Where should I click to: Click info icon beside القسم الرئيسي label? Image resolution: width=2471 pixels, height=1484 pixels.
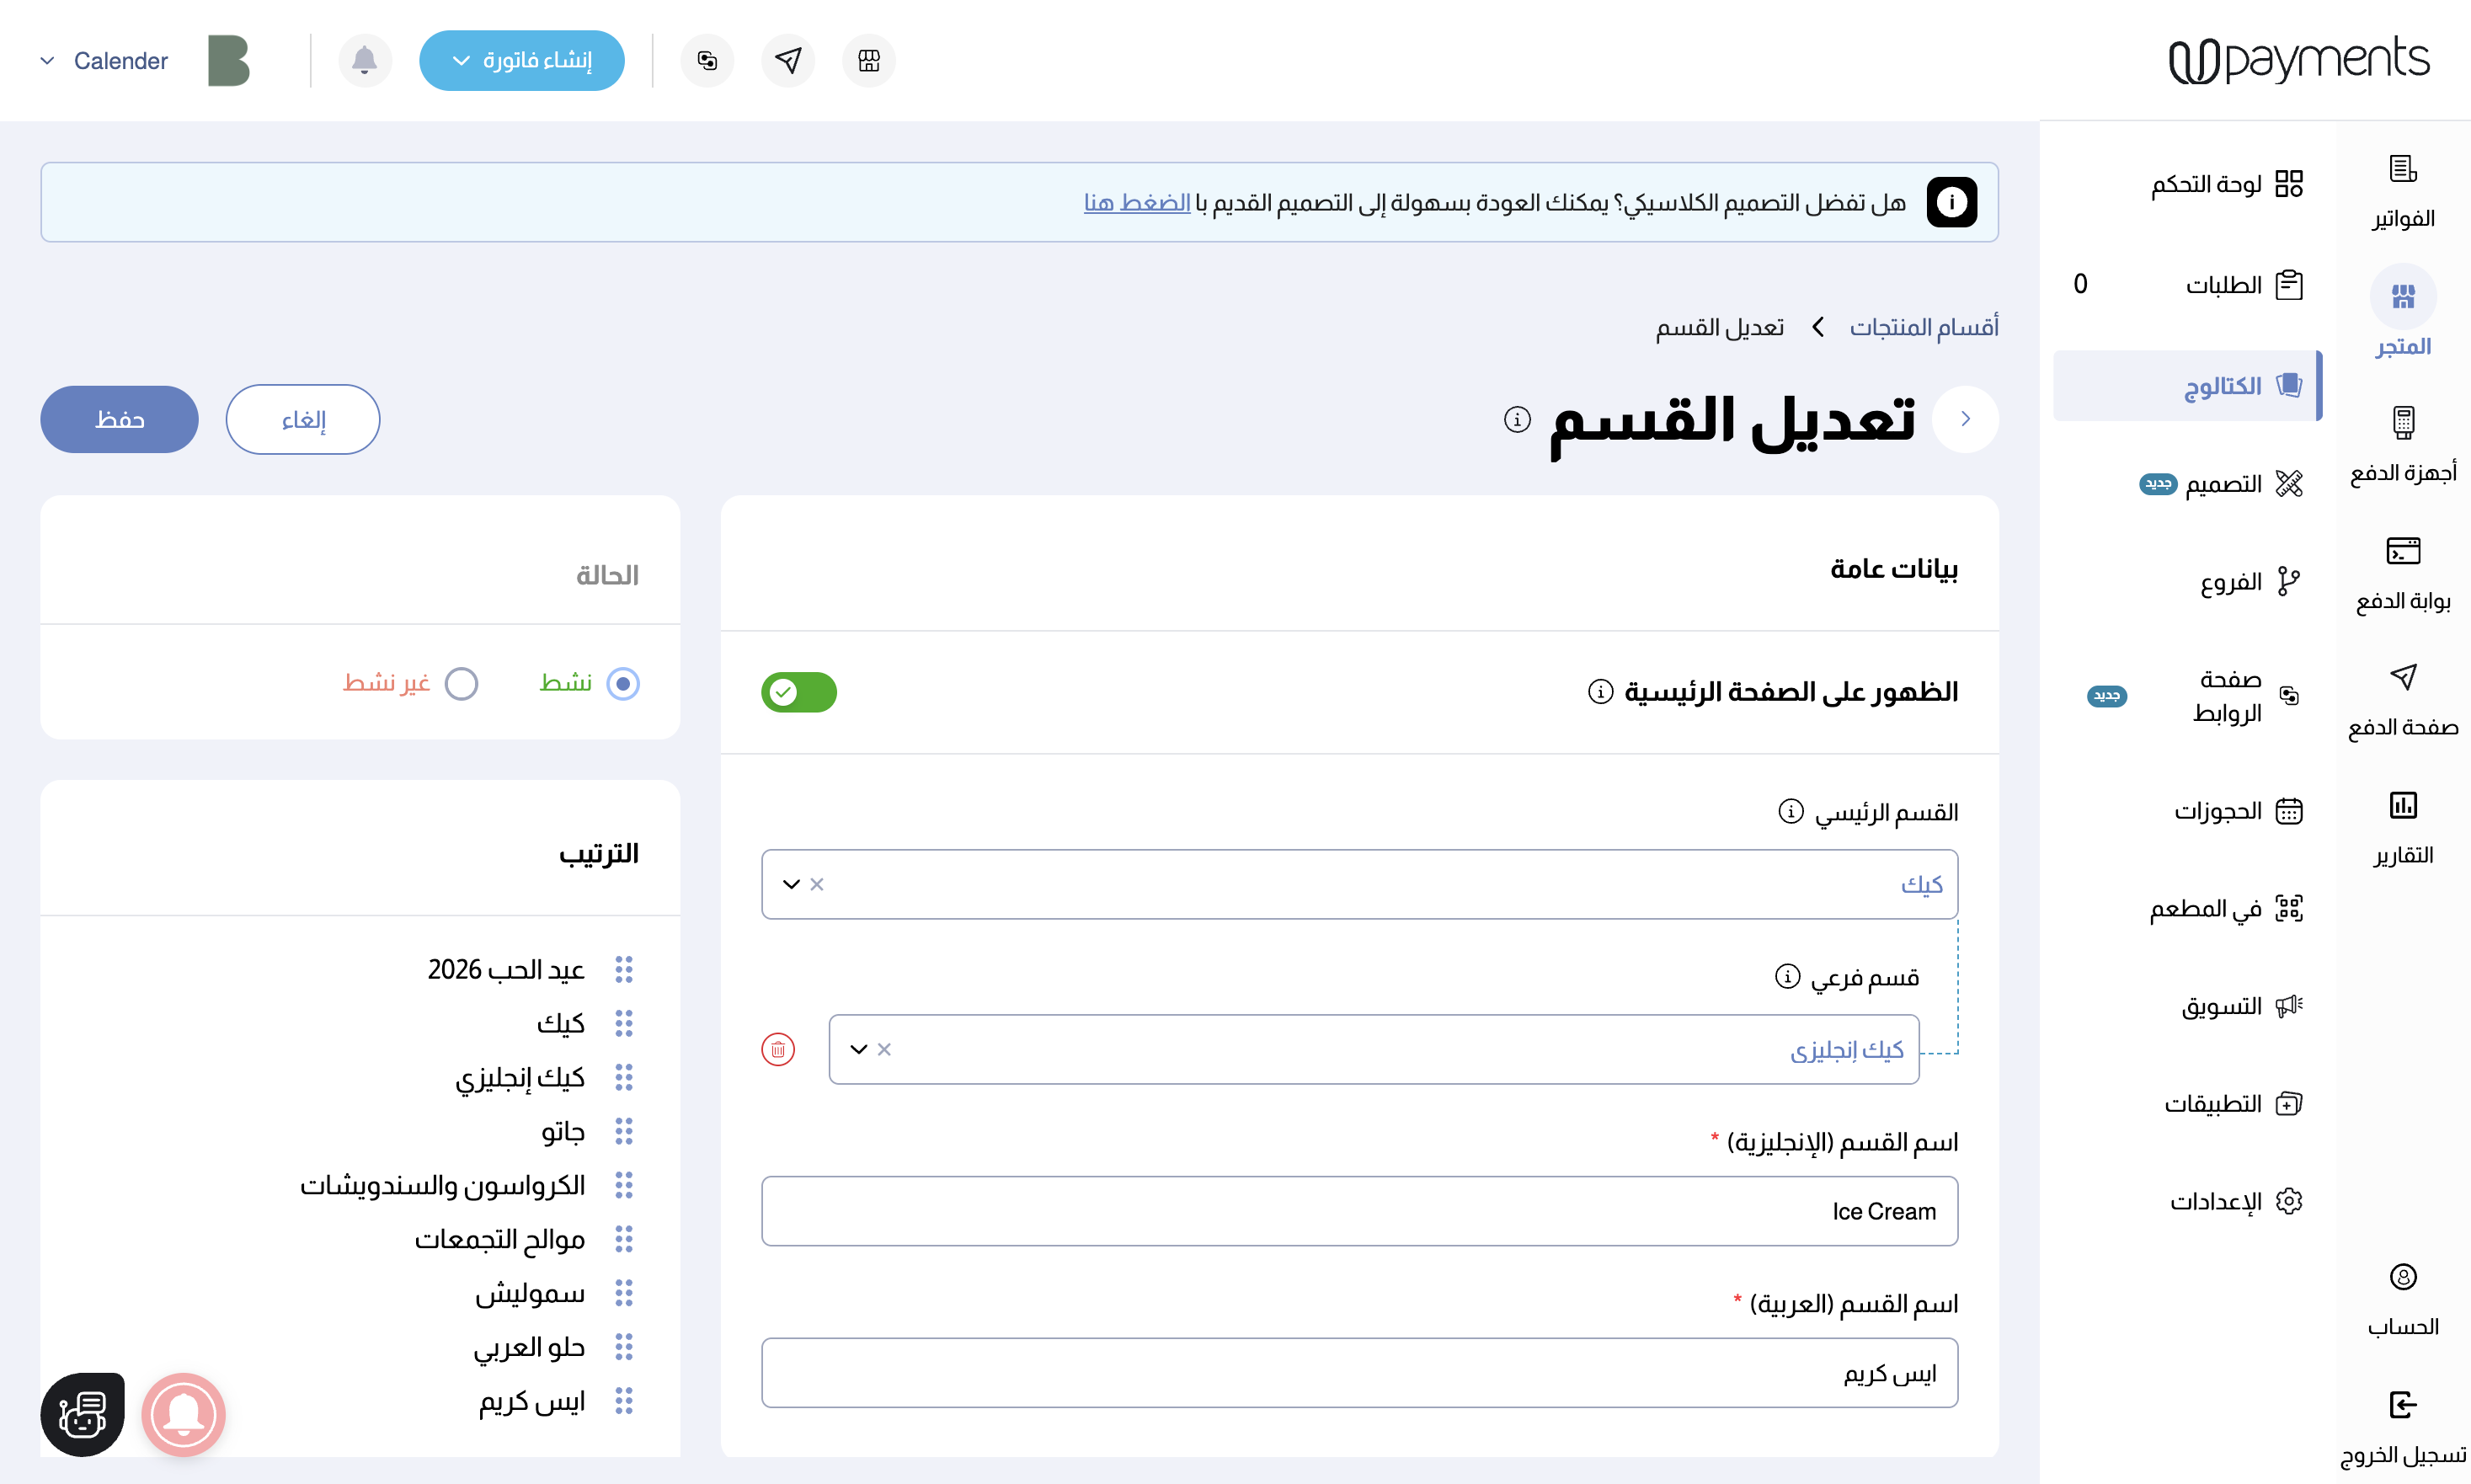click(1790, 811)
